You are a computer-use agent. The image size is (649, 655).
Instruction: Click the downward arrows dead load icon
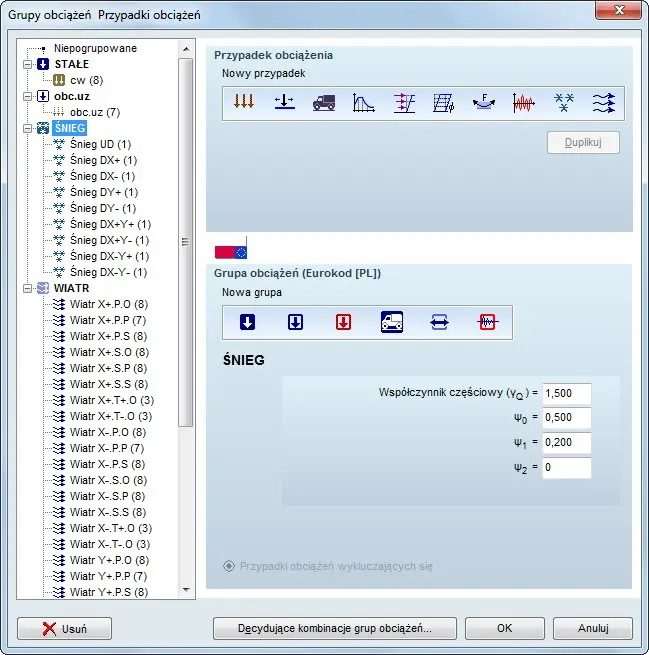[244, 101]
